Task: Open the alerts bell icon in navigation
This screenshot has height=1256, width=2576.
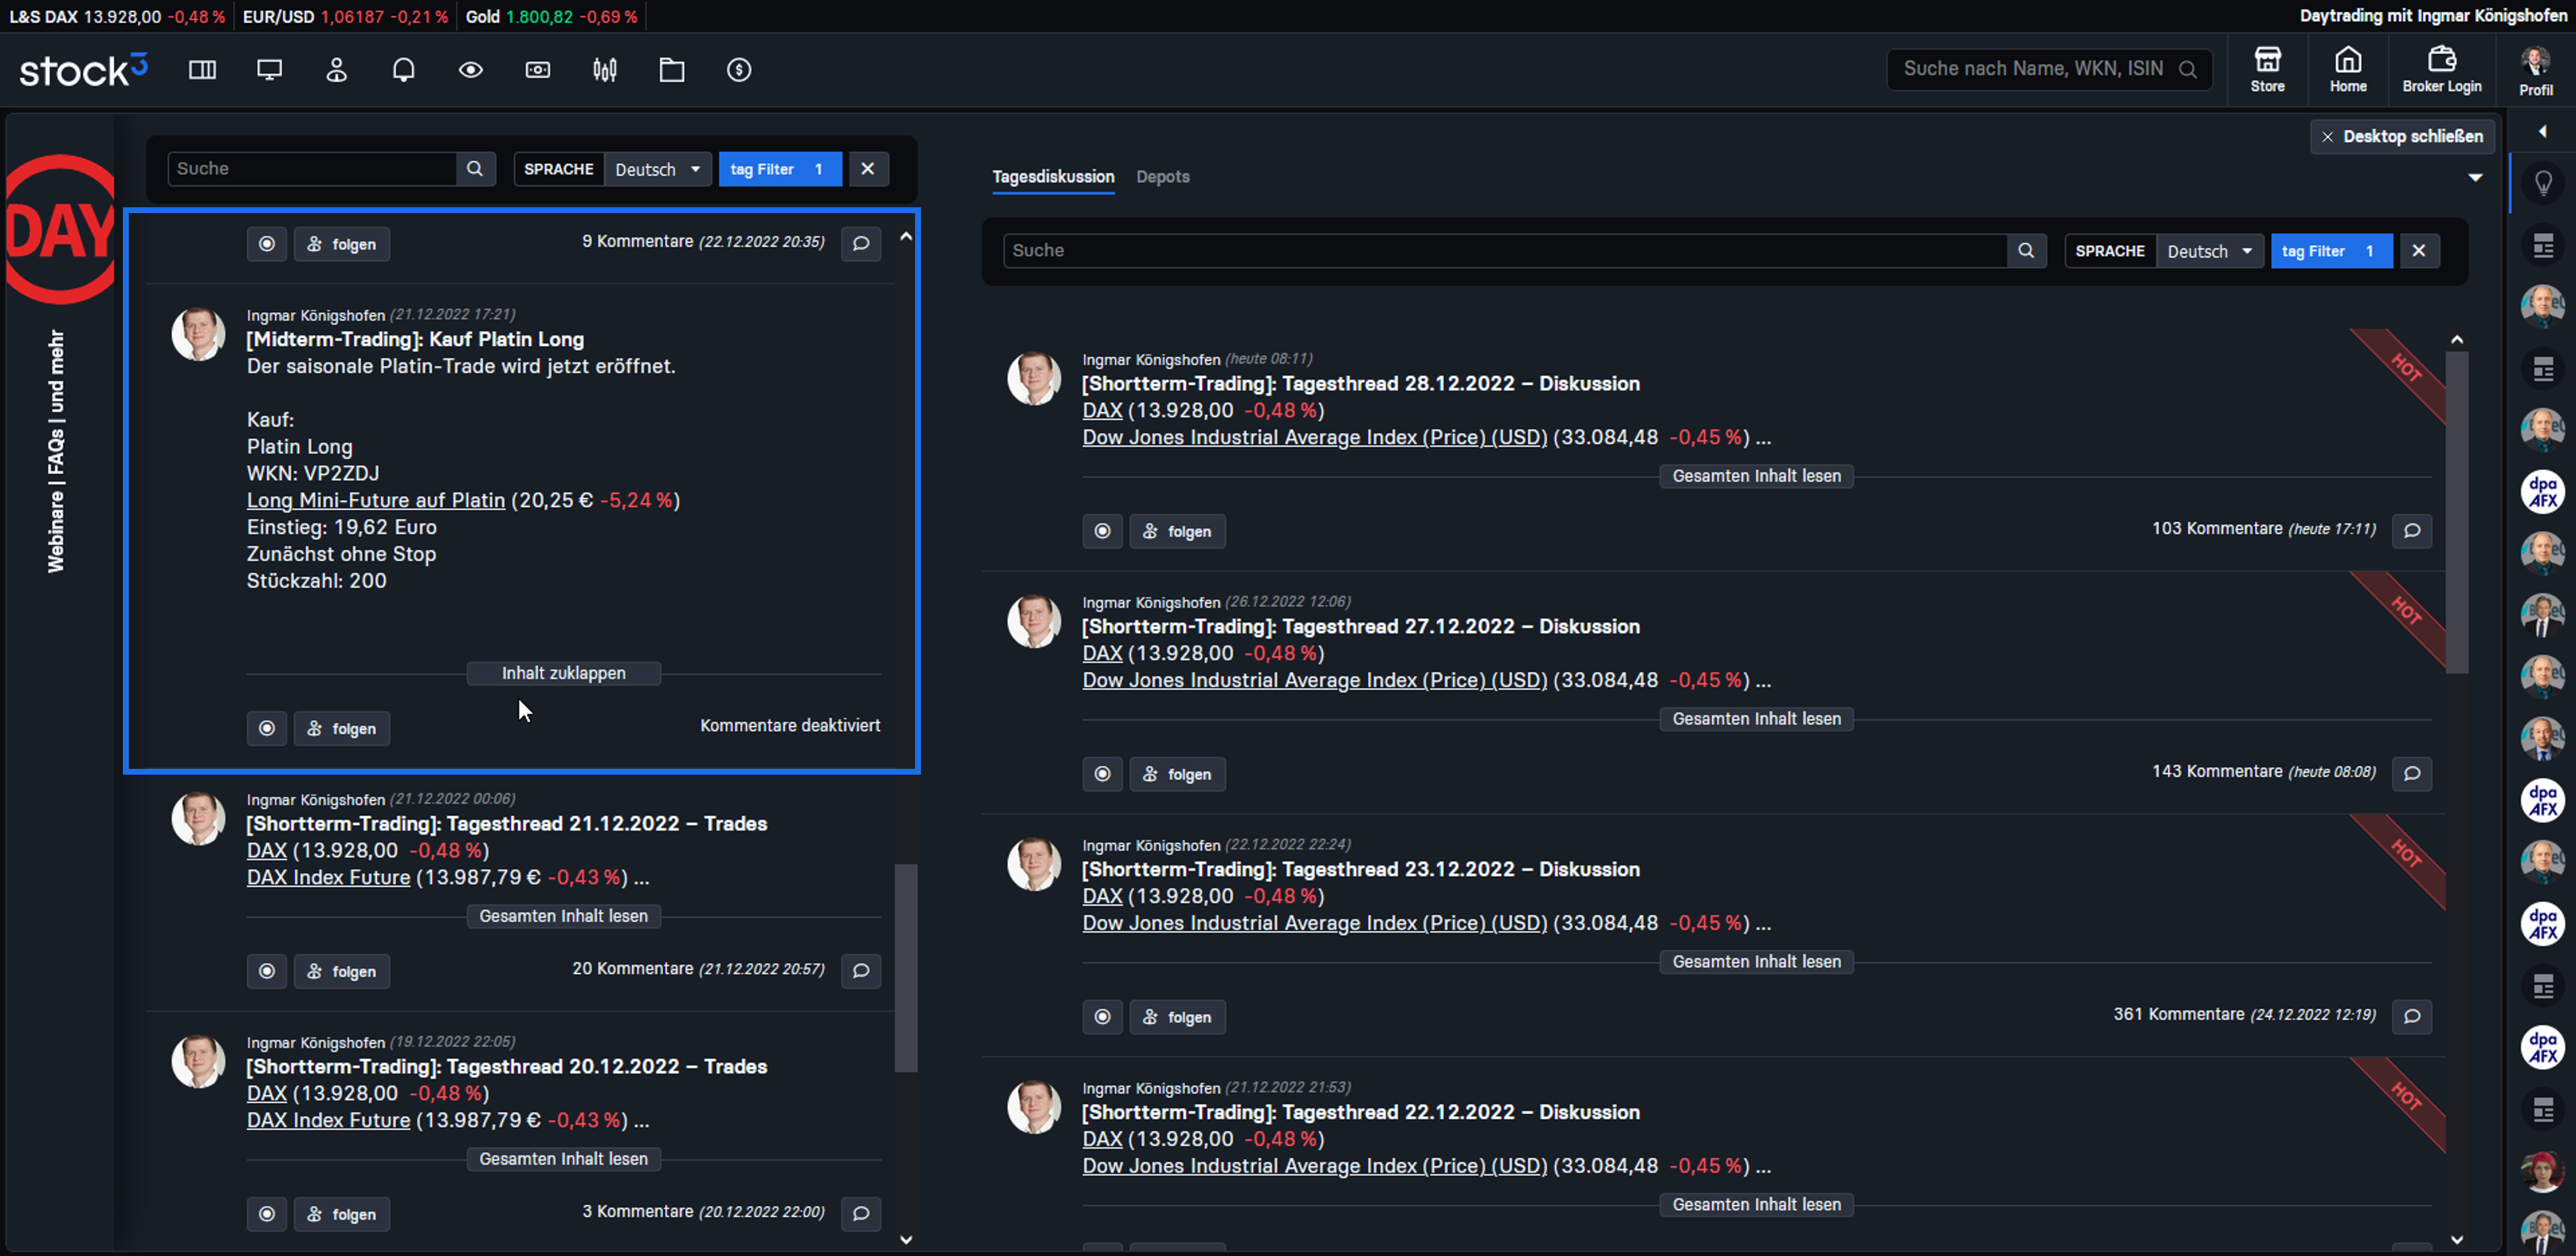Action: 403,70
